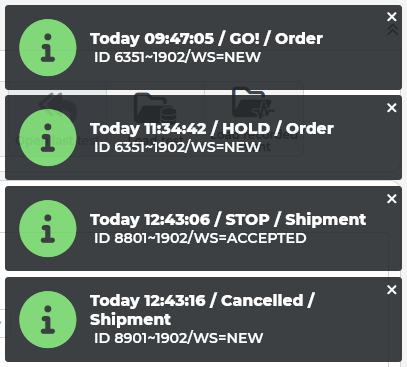Click the 'Today 12:43:16 / Cancelled /' title line
The image size is (407, 367).
click(202, 301)
